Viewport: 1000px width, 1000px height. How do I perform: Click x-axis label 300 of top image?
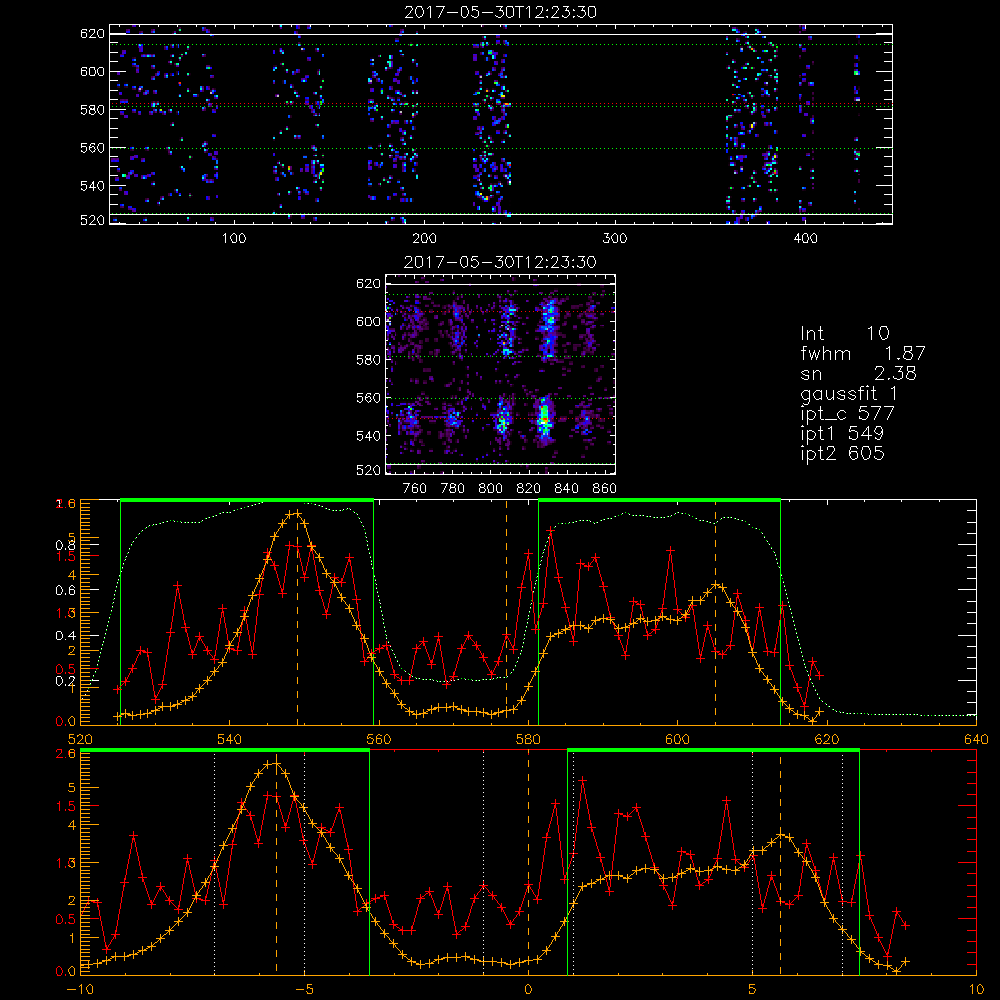(615, 239)
